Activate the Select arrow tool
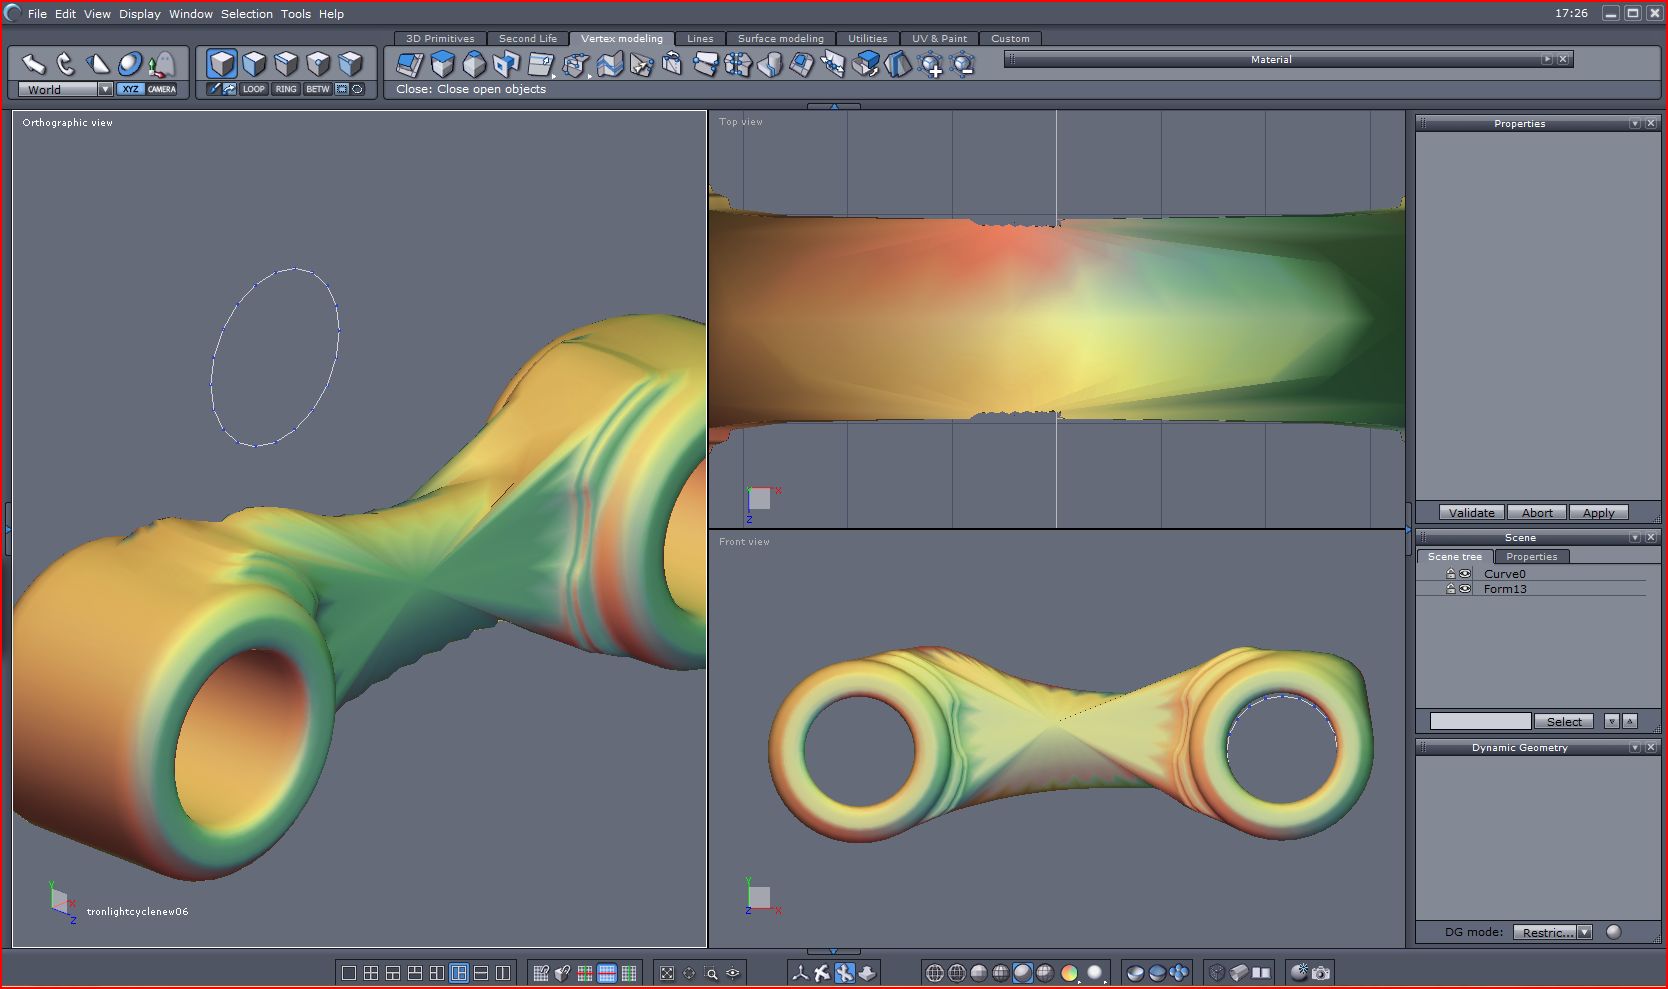Viewport: 1668px width, 989px height. pos(34,64)
